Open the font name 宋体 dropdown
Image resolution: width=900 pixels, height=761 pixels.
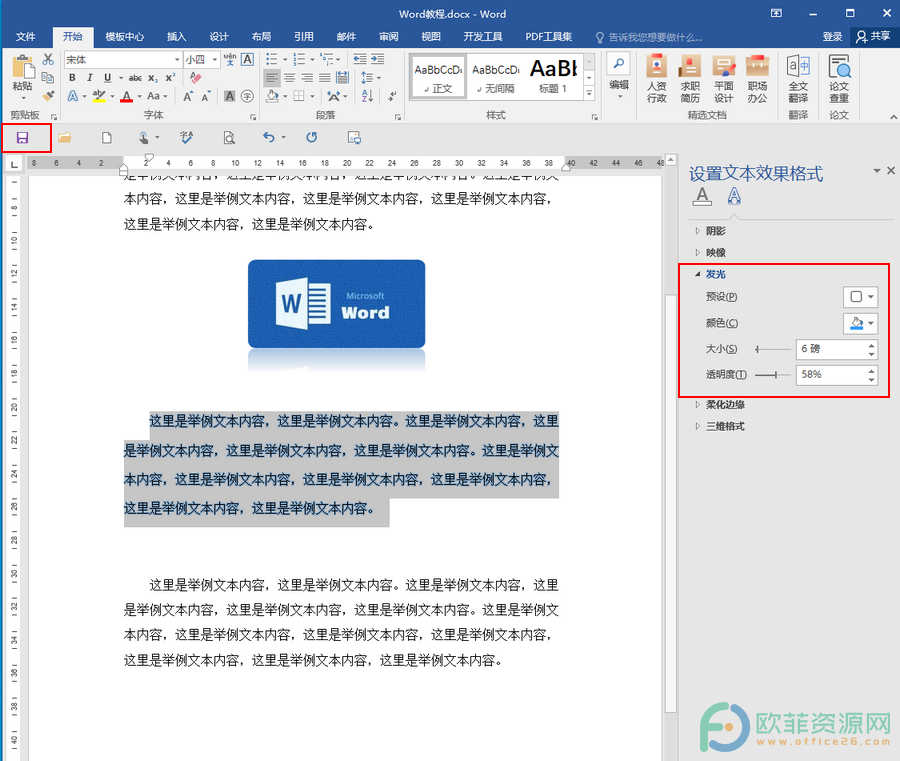click(x=177, y=60)
